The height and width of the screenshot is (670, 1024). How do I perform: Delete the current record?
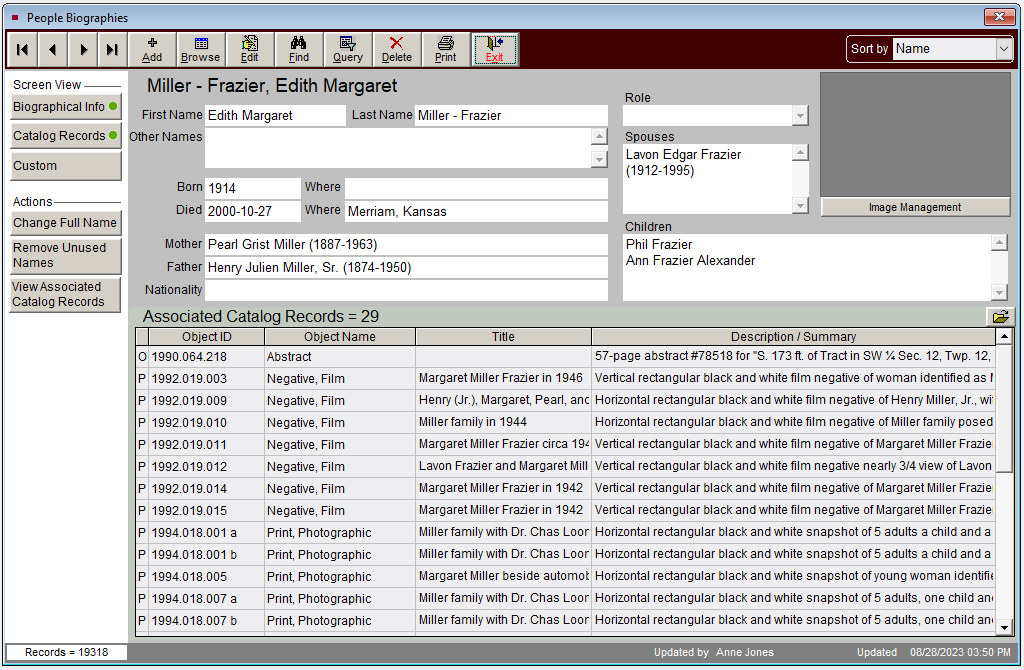point(397,49)
